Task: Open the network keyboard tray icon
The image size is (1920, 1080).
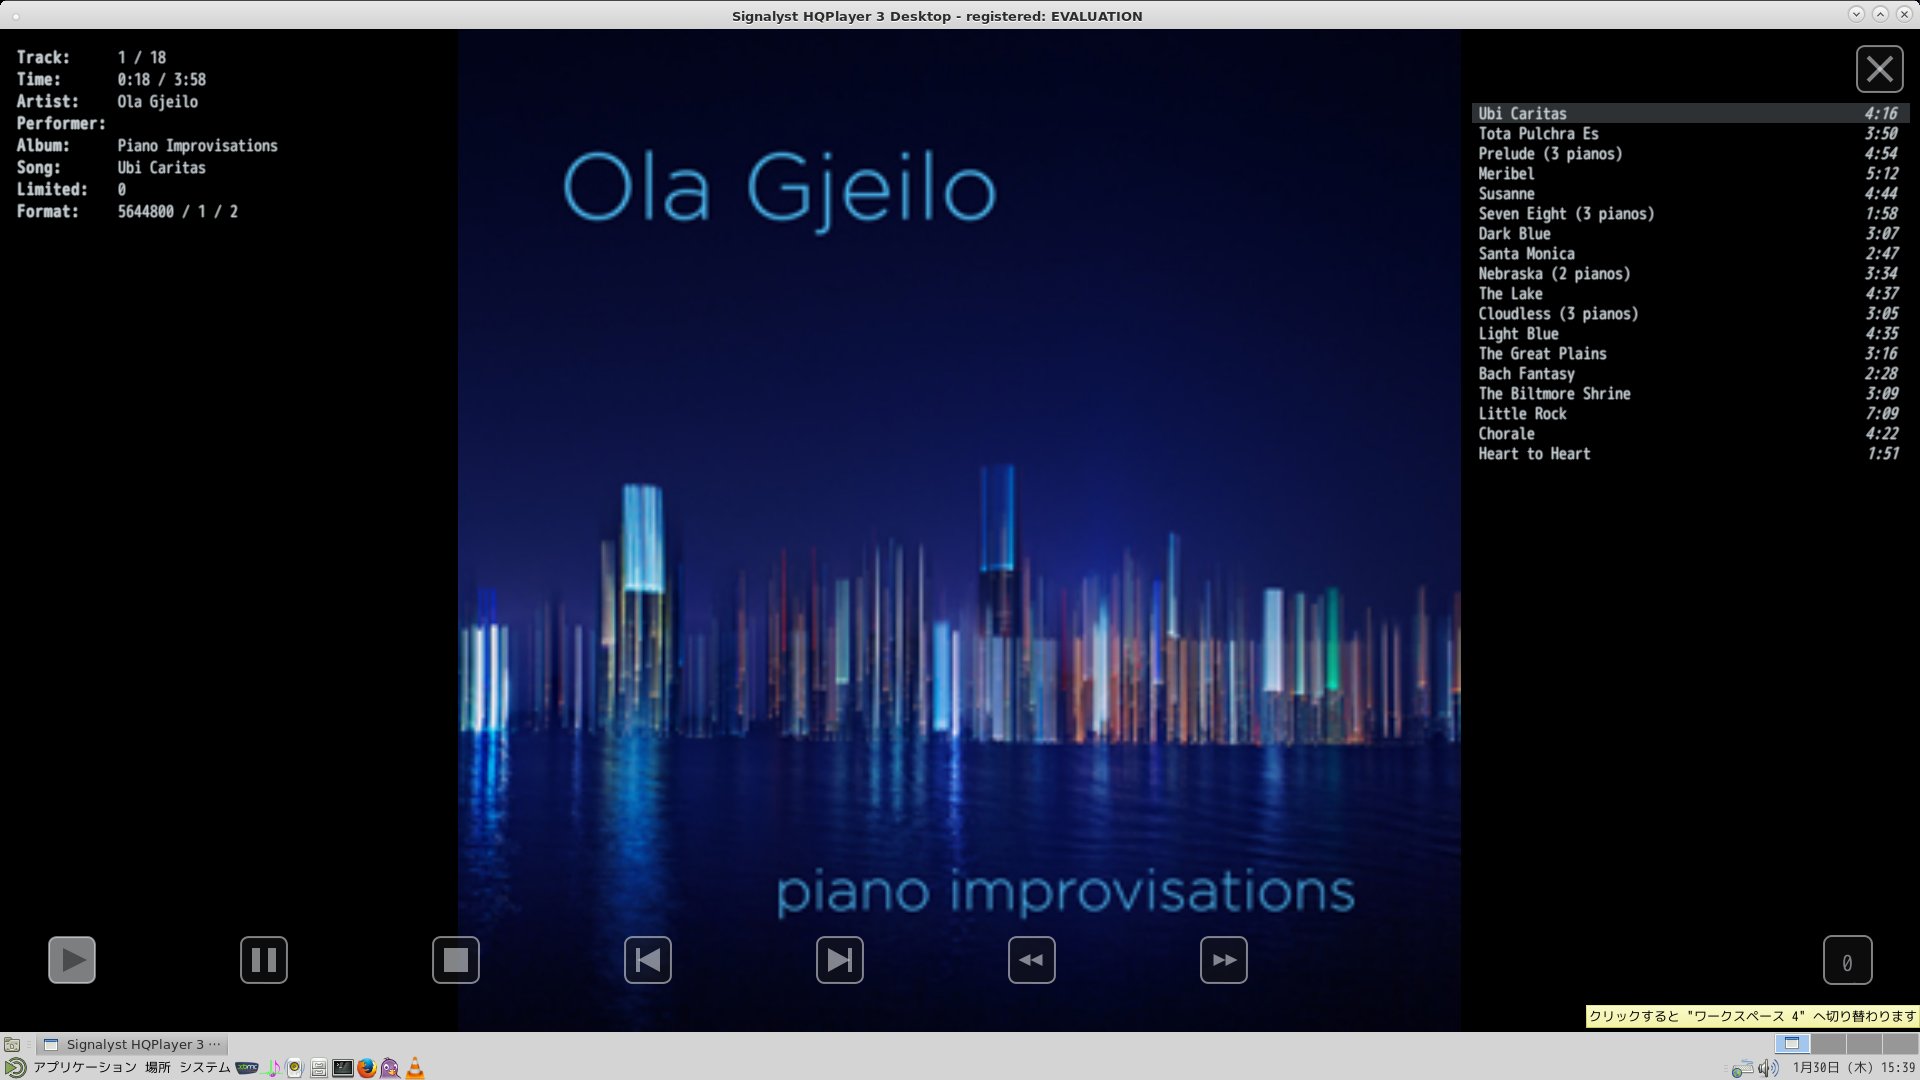Action: click(x=1742, y=1068)
